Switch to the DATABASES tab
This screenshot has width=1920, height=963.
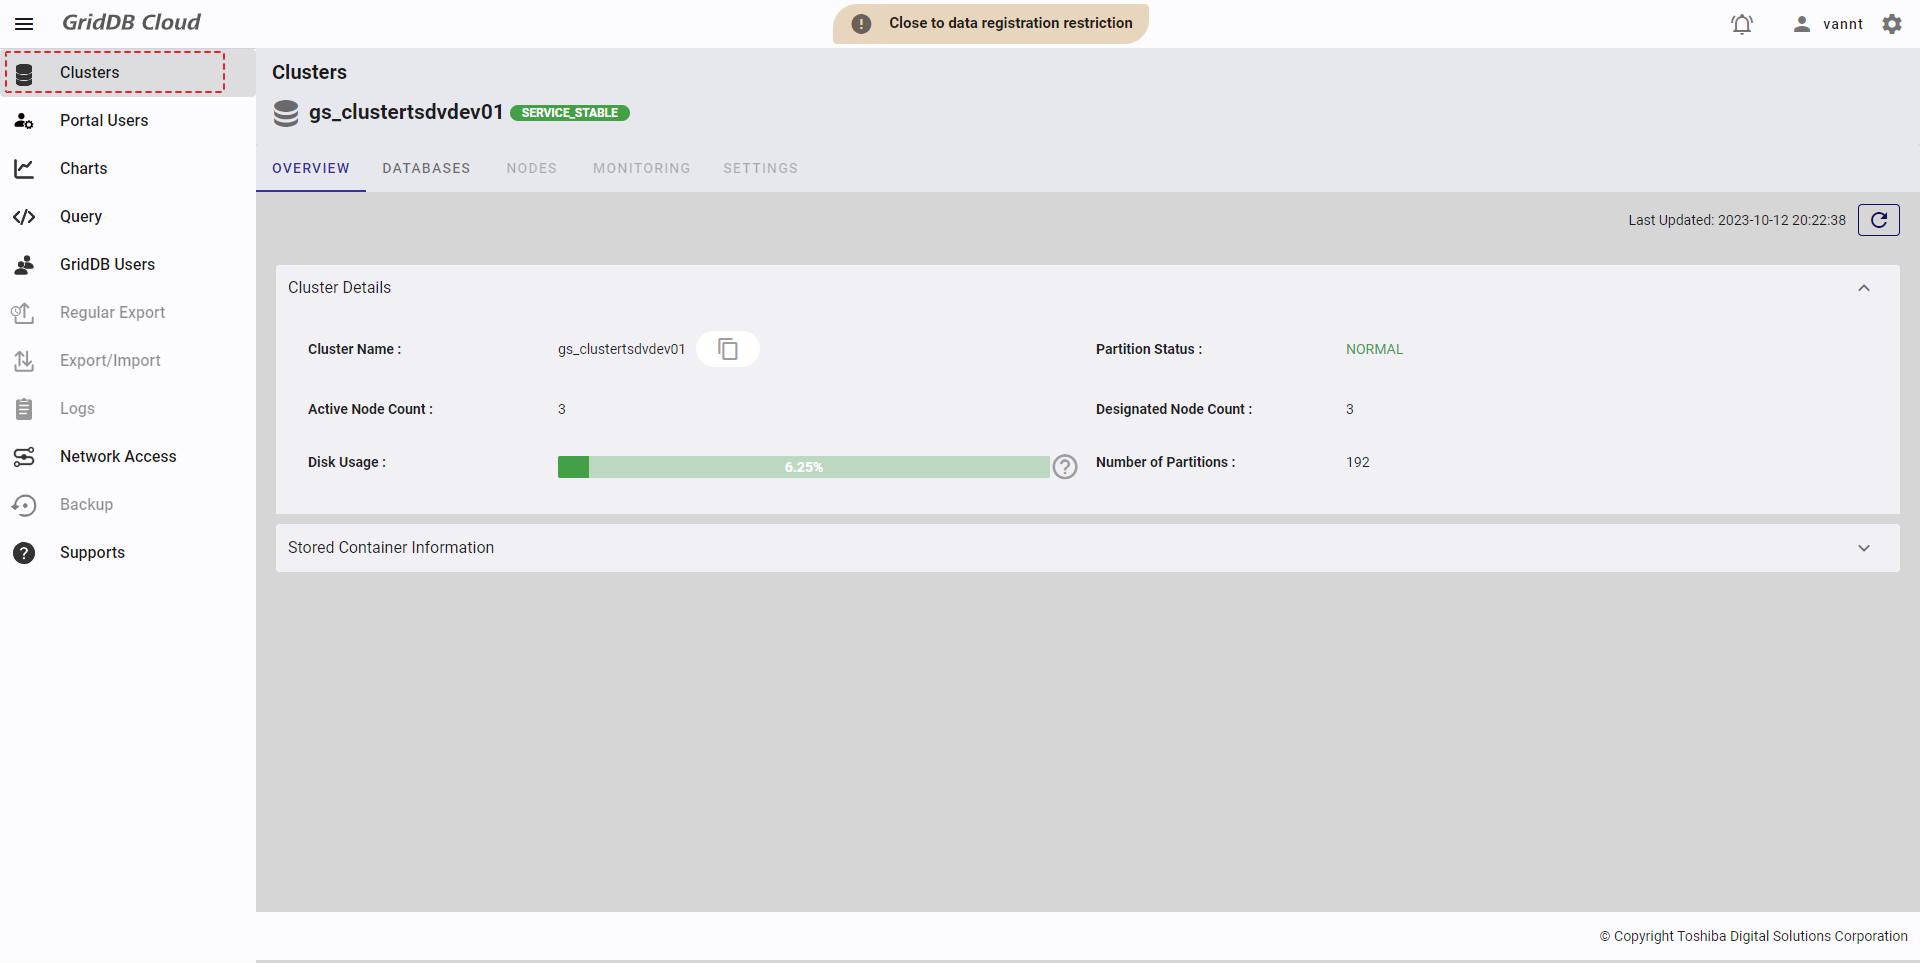coord(426,168)
